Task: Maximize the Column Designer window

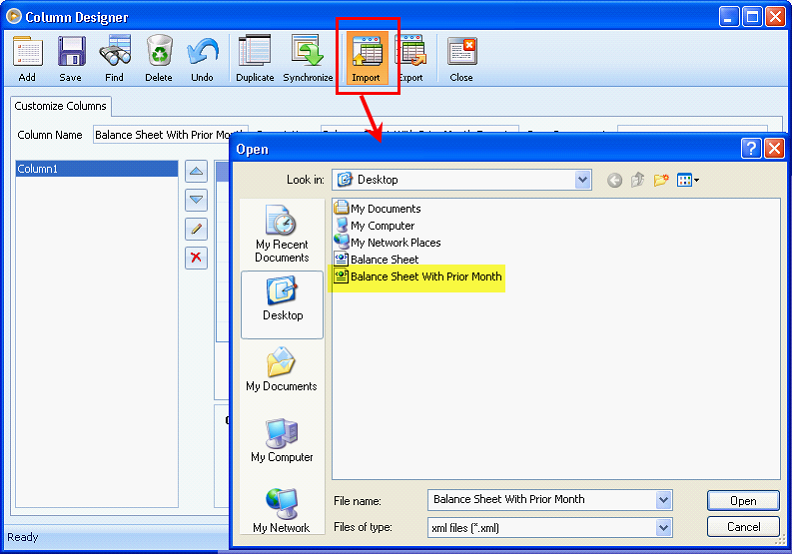Action: tap(752, 17)
